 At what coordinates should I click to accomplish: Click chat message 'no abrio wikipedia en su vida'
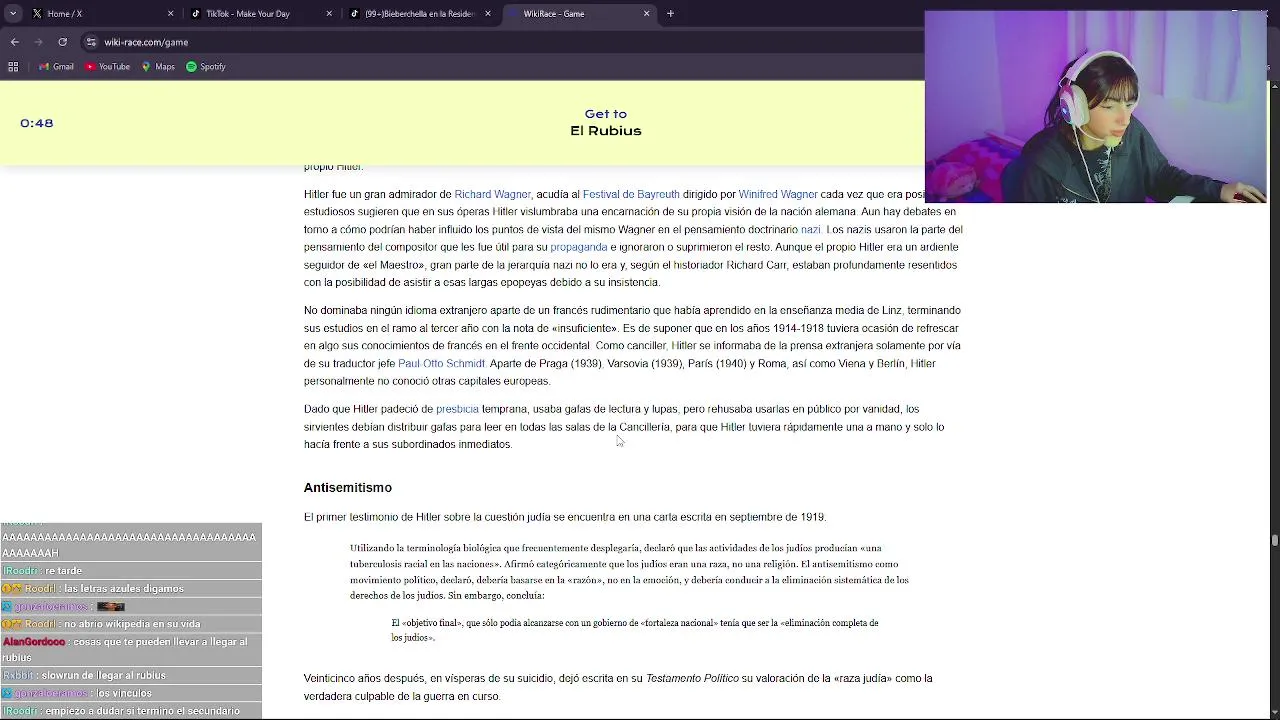(131, 624)
